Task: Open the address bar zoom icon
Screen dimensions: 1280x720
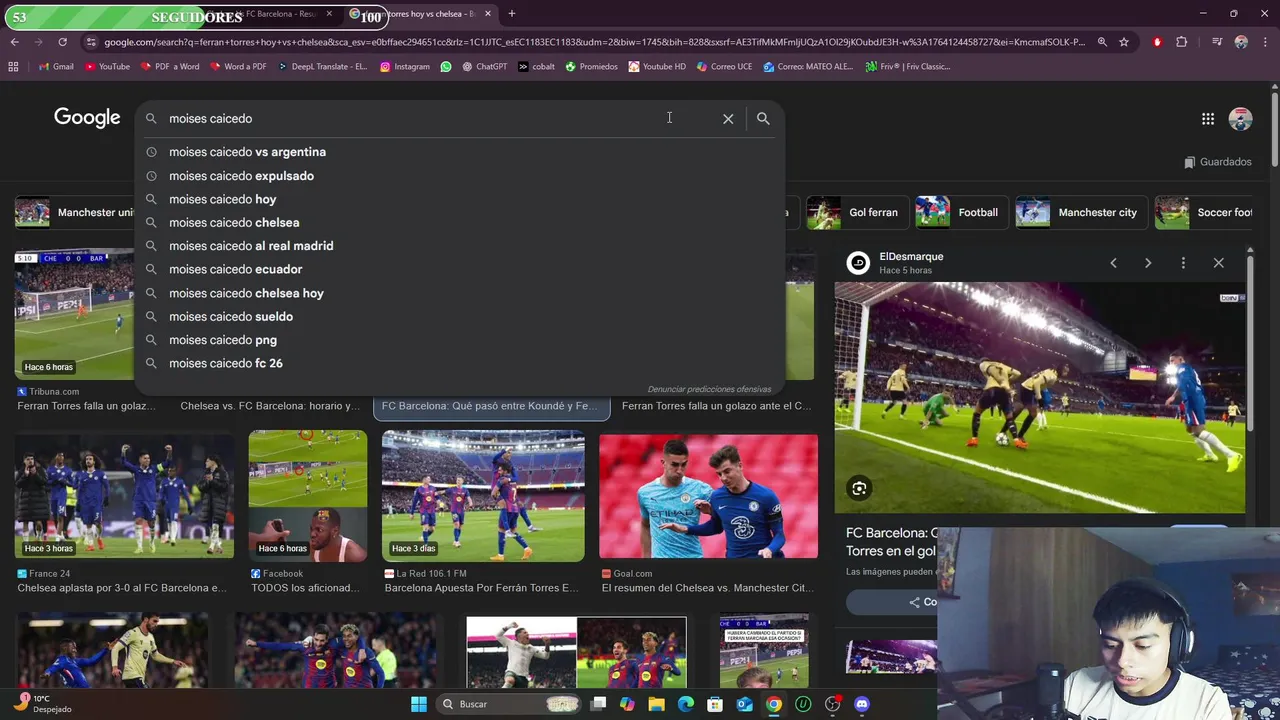Action: tap(1102, 42)
